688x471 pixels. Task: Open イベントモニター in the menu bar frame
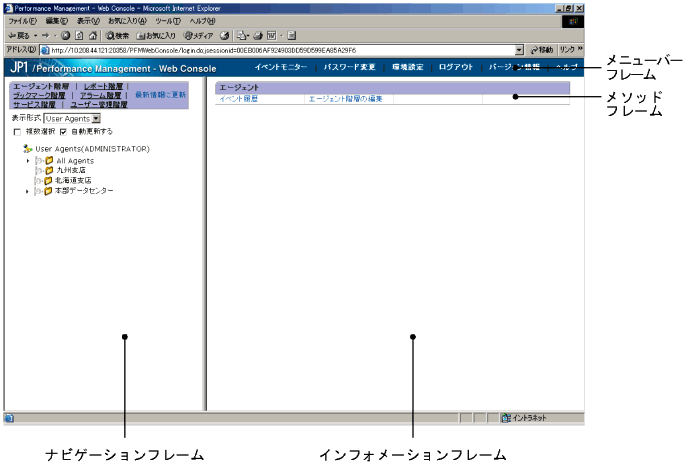point(281,67)
